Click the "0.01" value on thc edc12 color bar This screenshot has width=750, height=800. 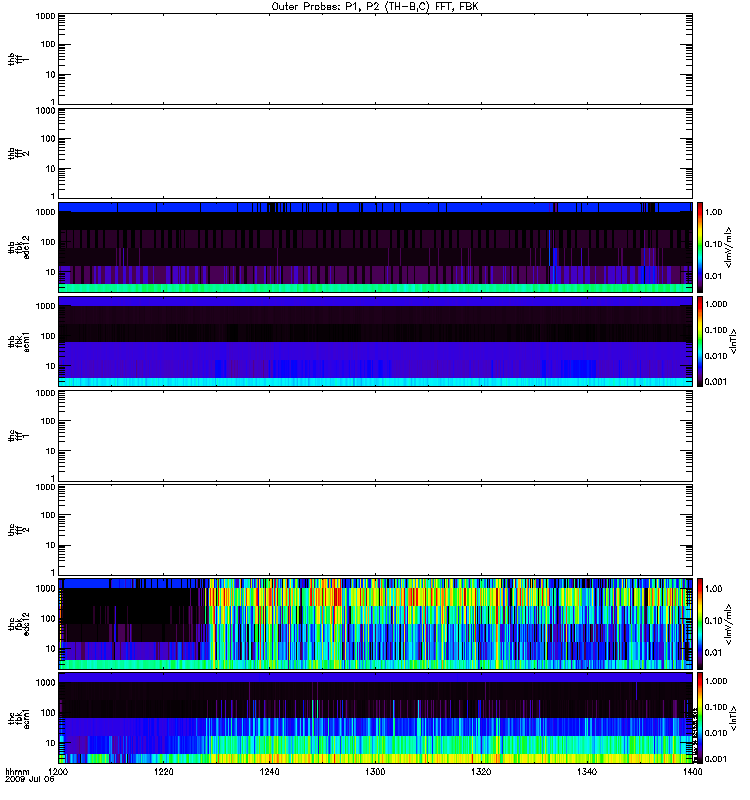tap(713, 653)
